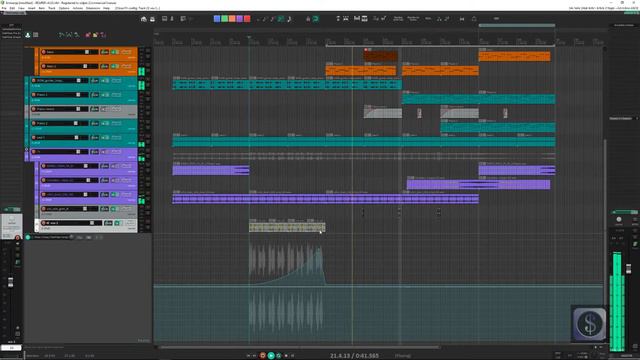Image resolution: width=640 pixels, height=360 pixels.
Task: Click the green highlighted toolbar icon after swatches
Action: click(281, 19)
